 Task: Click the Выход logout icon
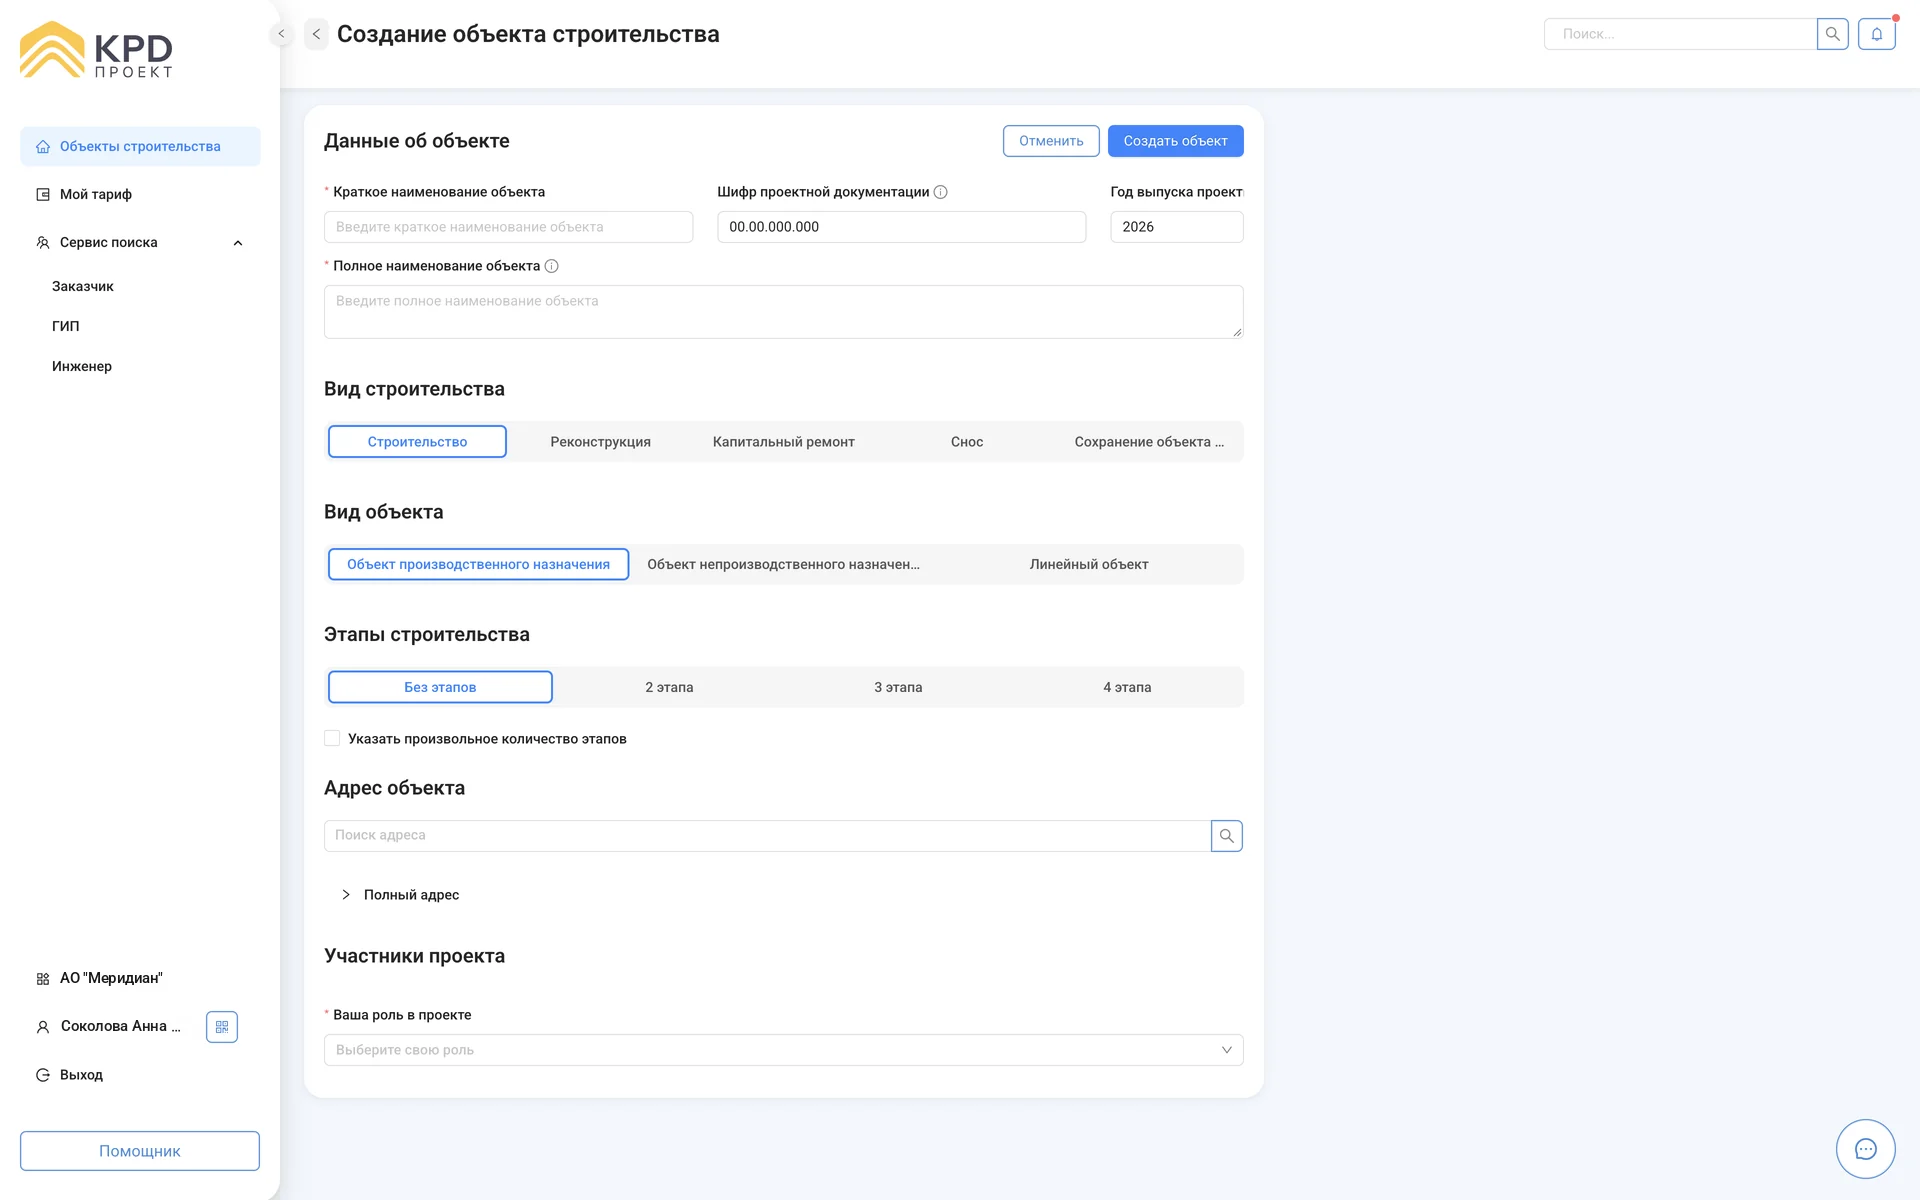(43, 1075)
